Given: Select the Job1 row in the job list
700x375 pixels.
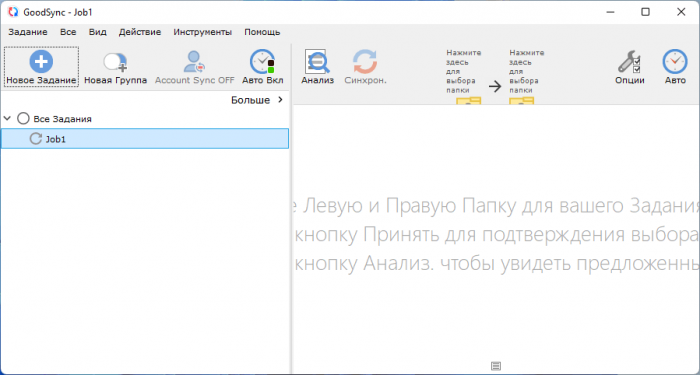Looking at the screenshot, I should 145,139.
